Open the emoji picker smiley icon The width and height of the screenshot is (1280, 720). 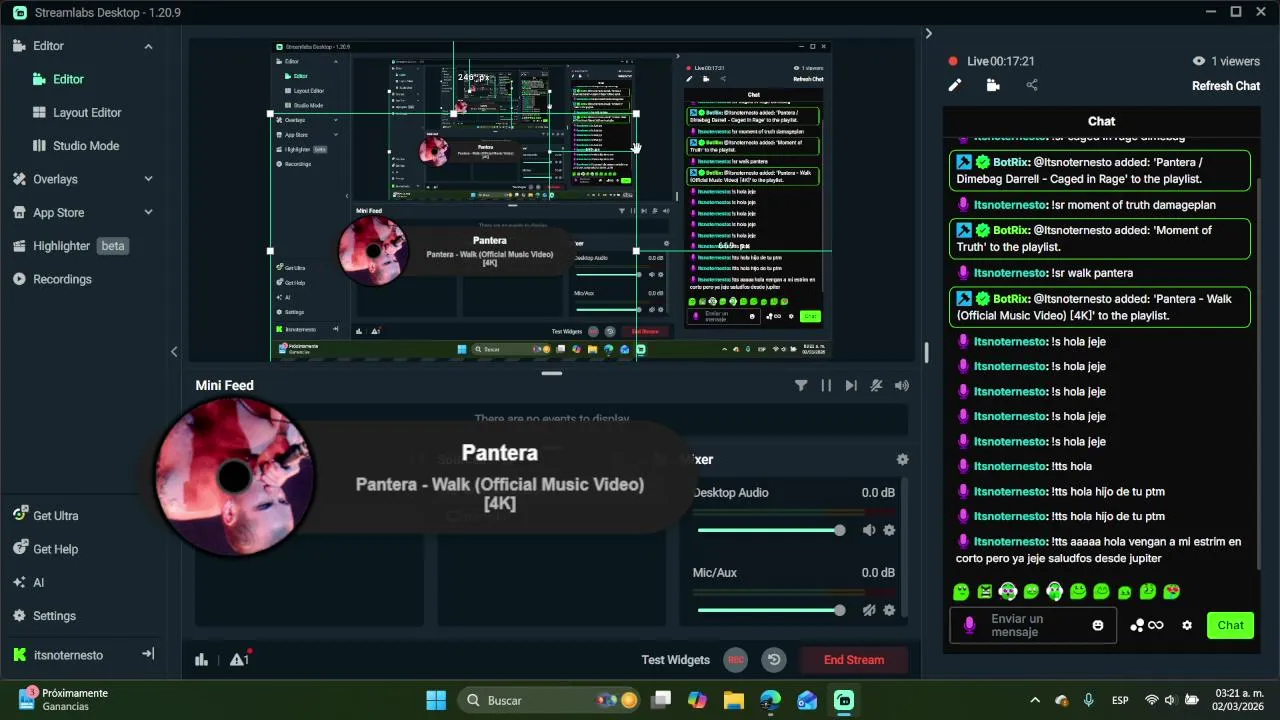[1098, 625]
